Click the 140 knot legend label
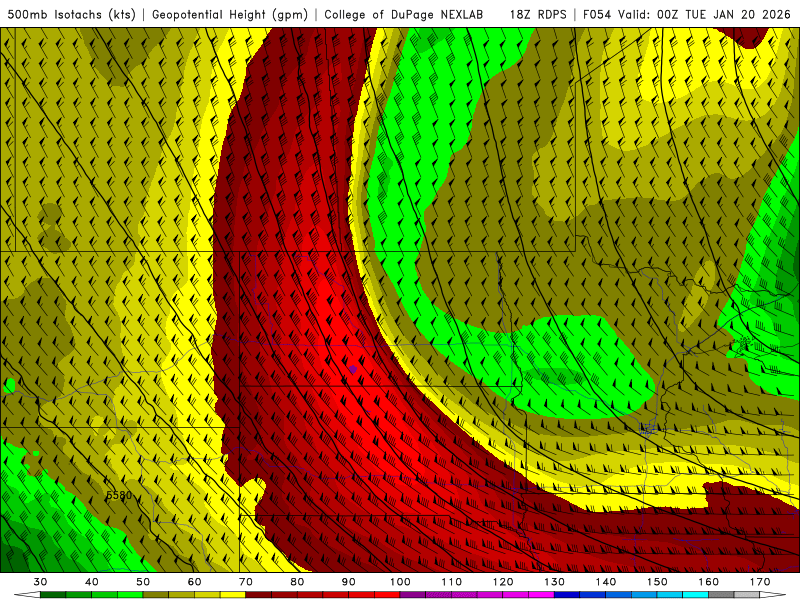This screenshot has width=800, height=600. [x=606, y=582]
